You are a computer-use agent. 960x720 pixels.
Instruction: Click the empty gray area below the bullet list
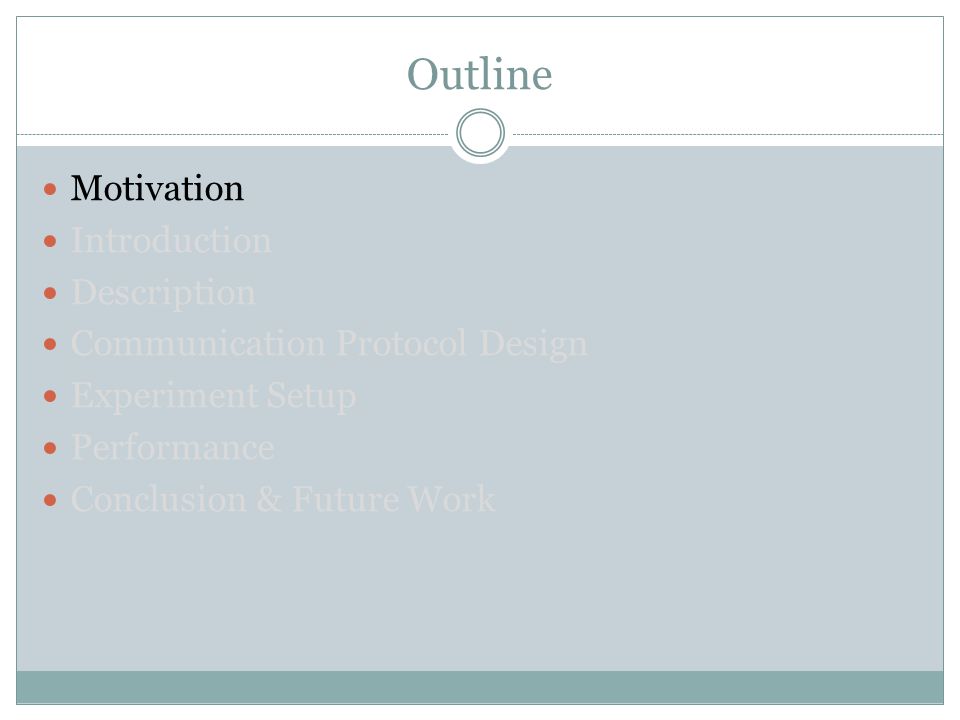[x=480, y=594]
